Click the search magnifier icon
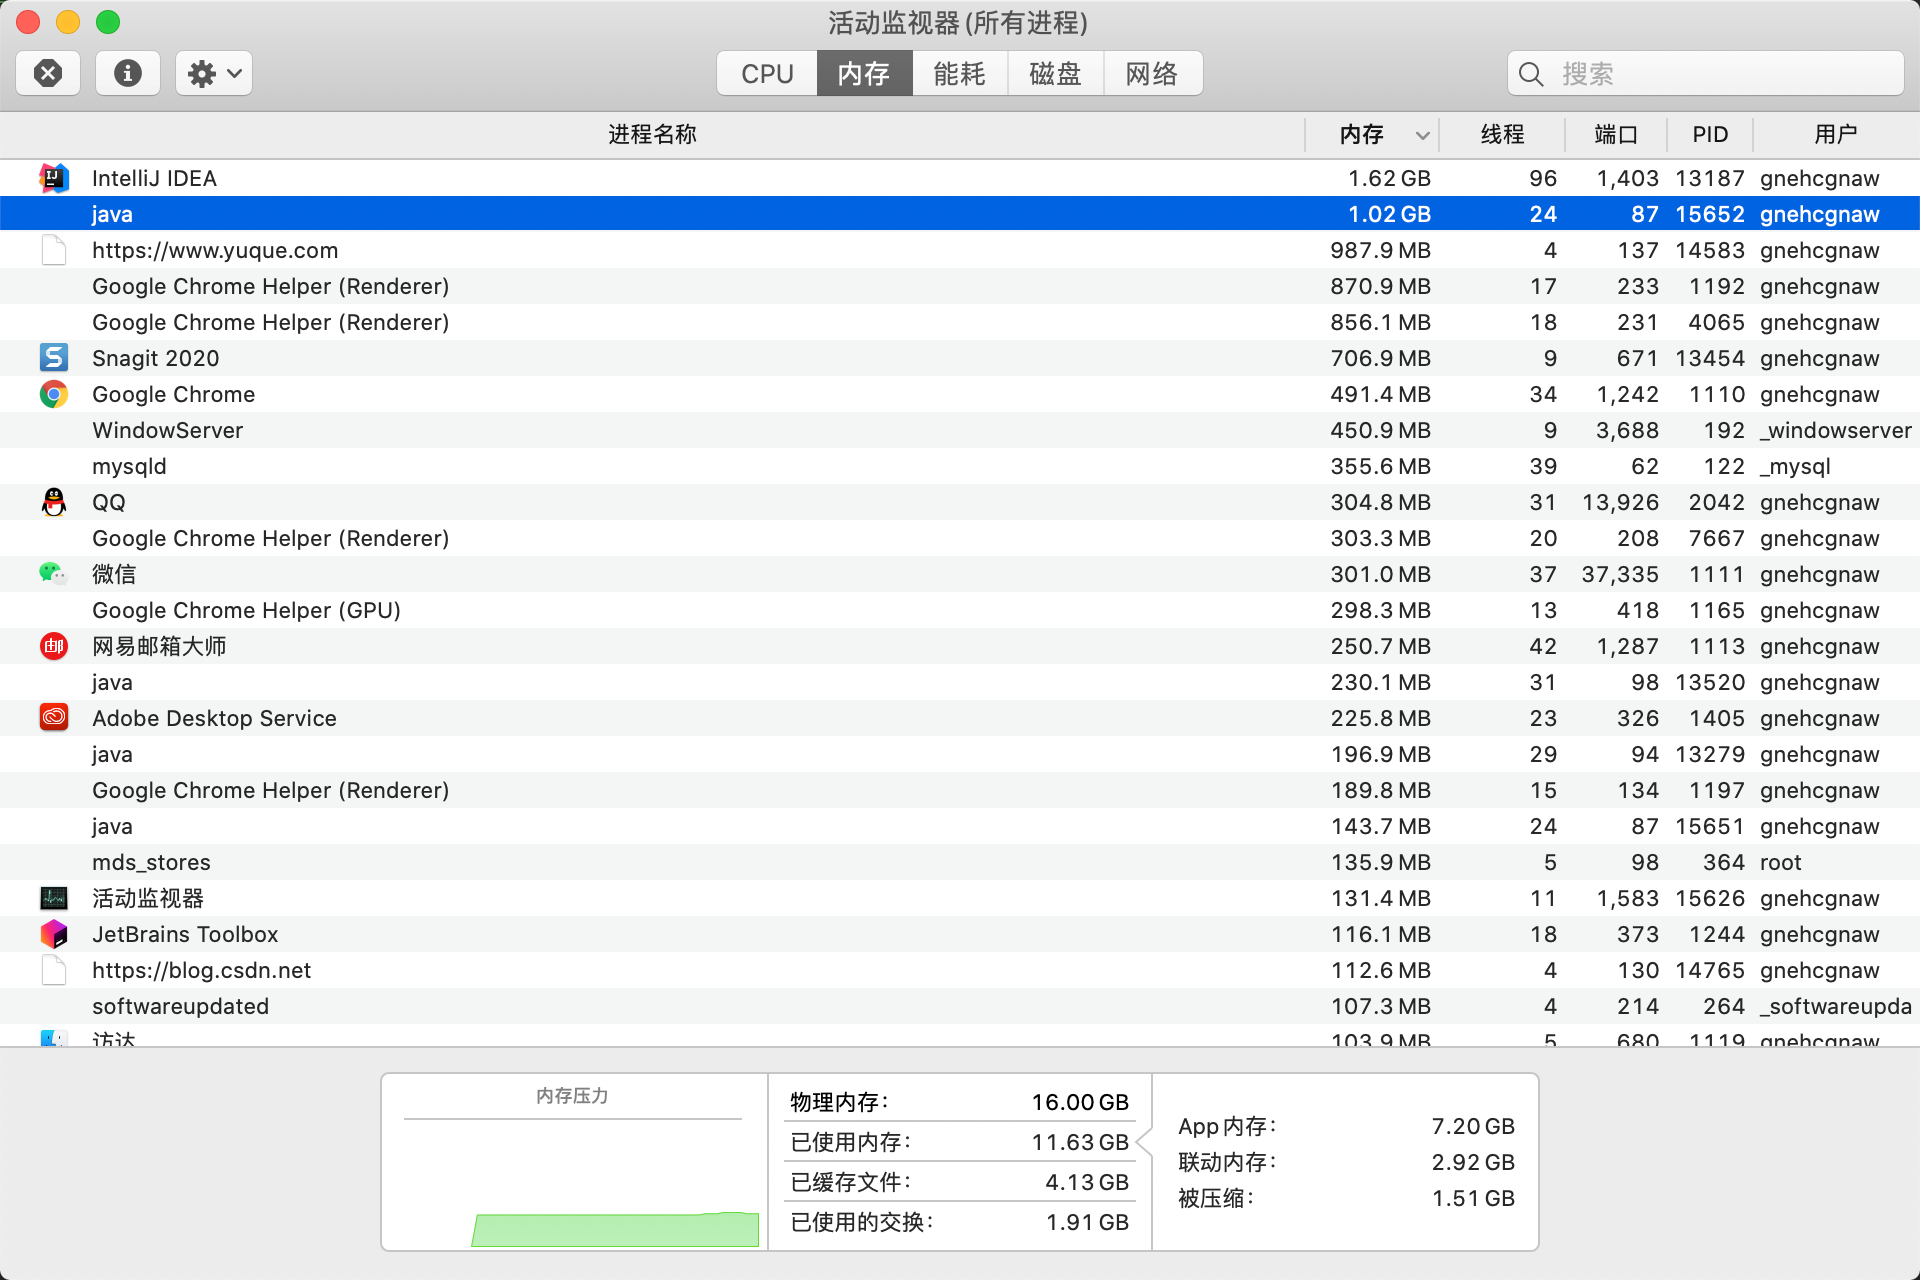 [1531, 74]
